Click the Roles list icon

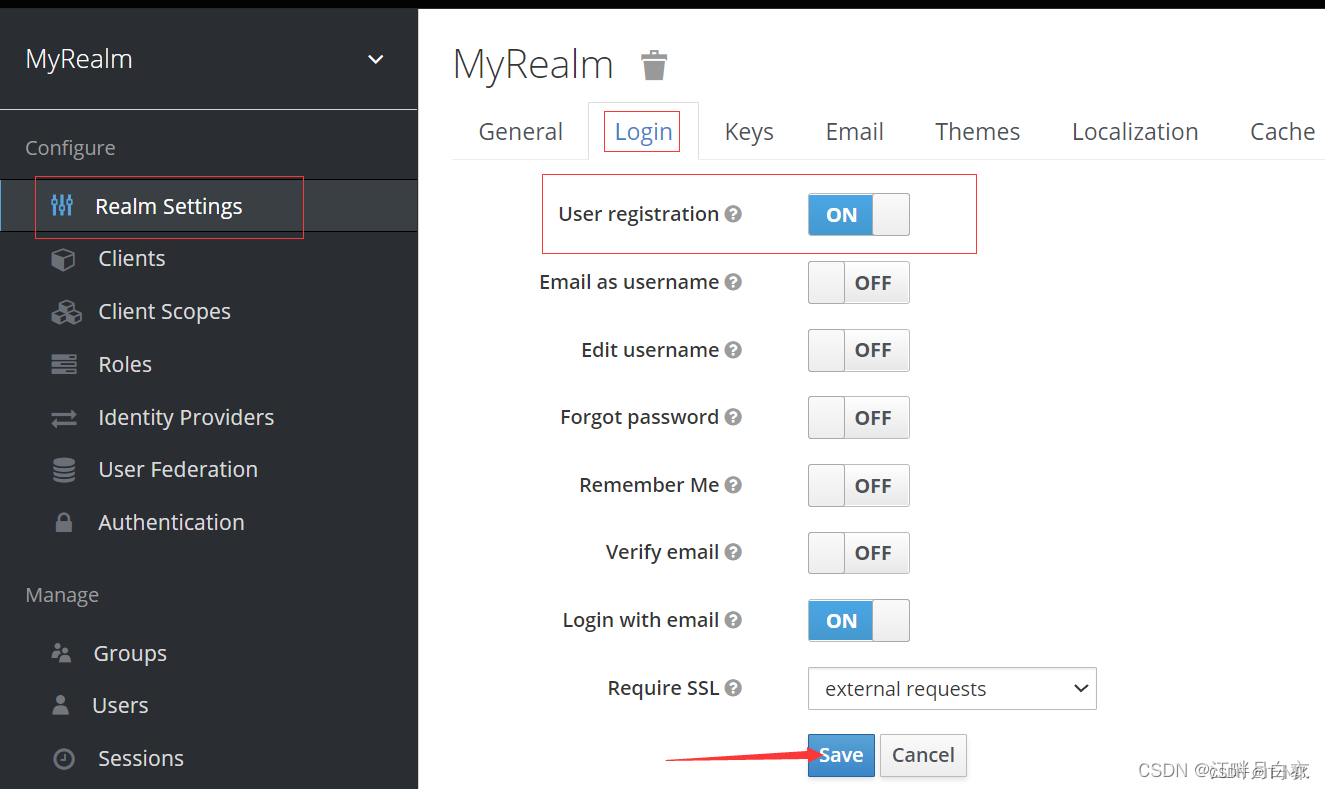(x=64, y=364)
